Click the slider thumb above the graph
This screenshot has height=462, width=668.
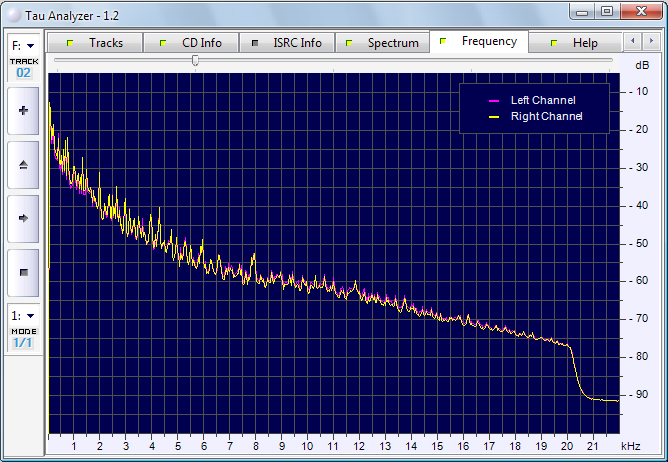(195, 61)
